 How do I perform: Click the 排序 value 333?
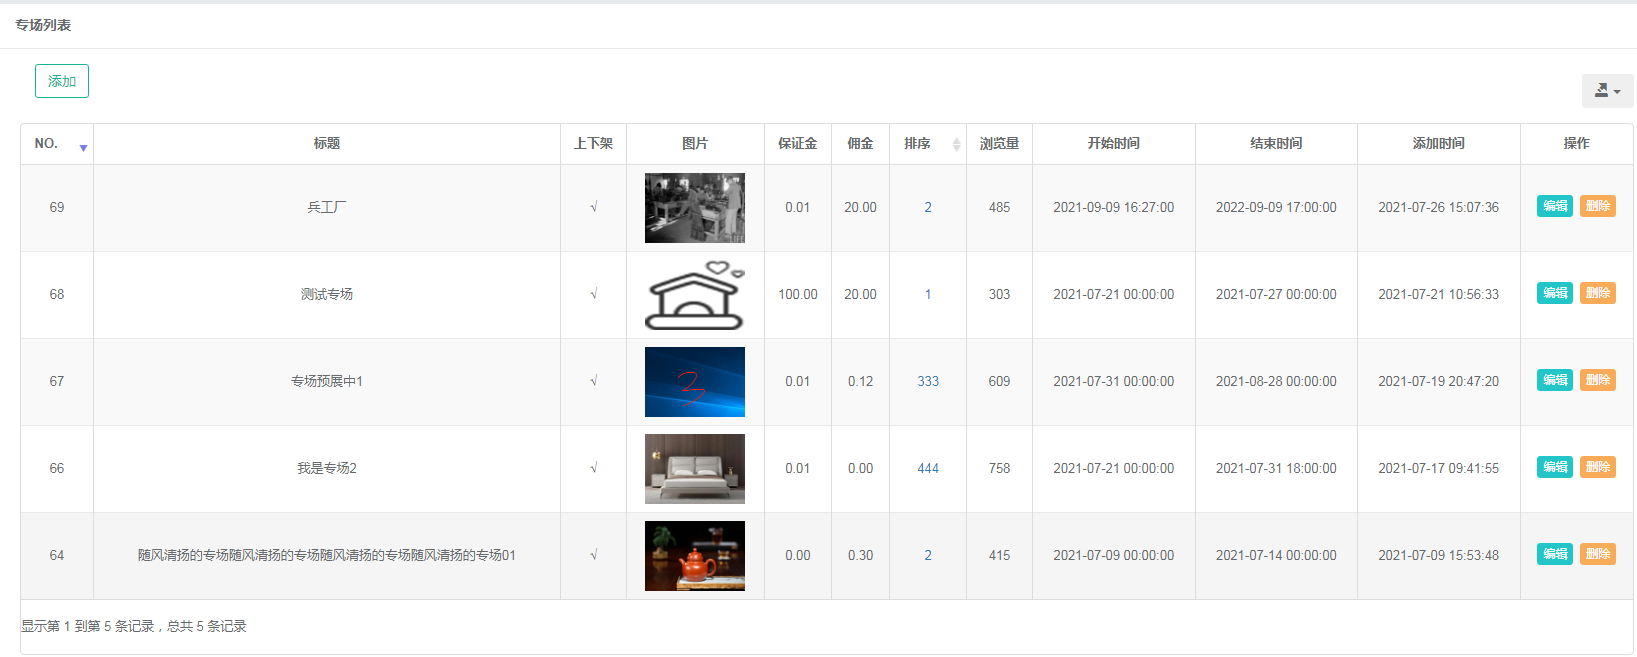(928, 382)
